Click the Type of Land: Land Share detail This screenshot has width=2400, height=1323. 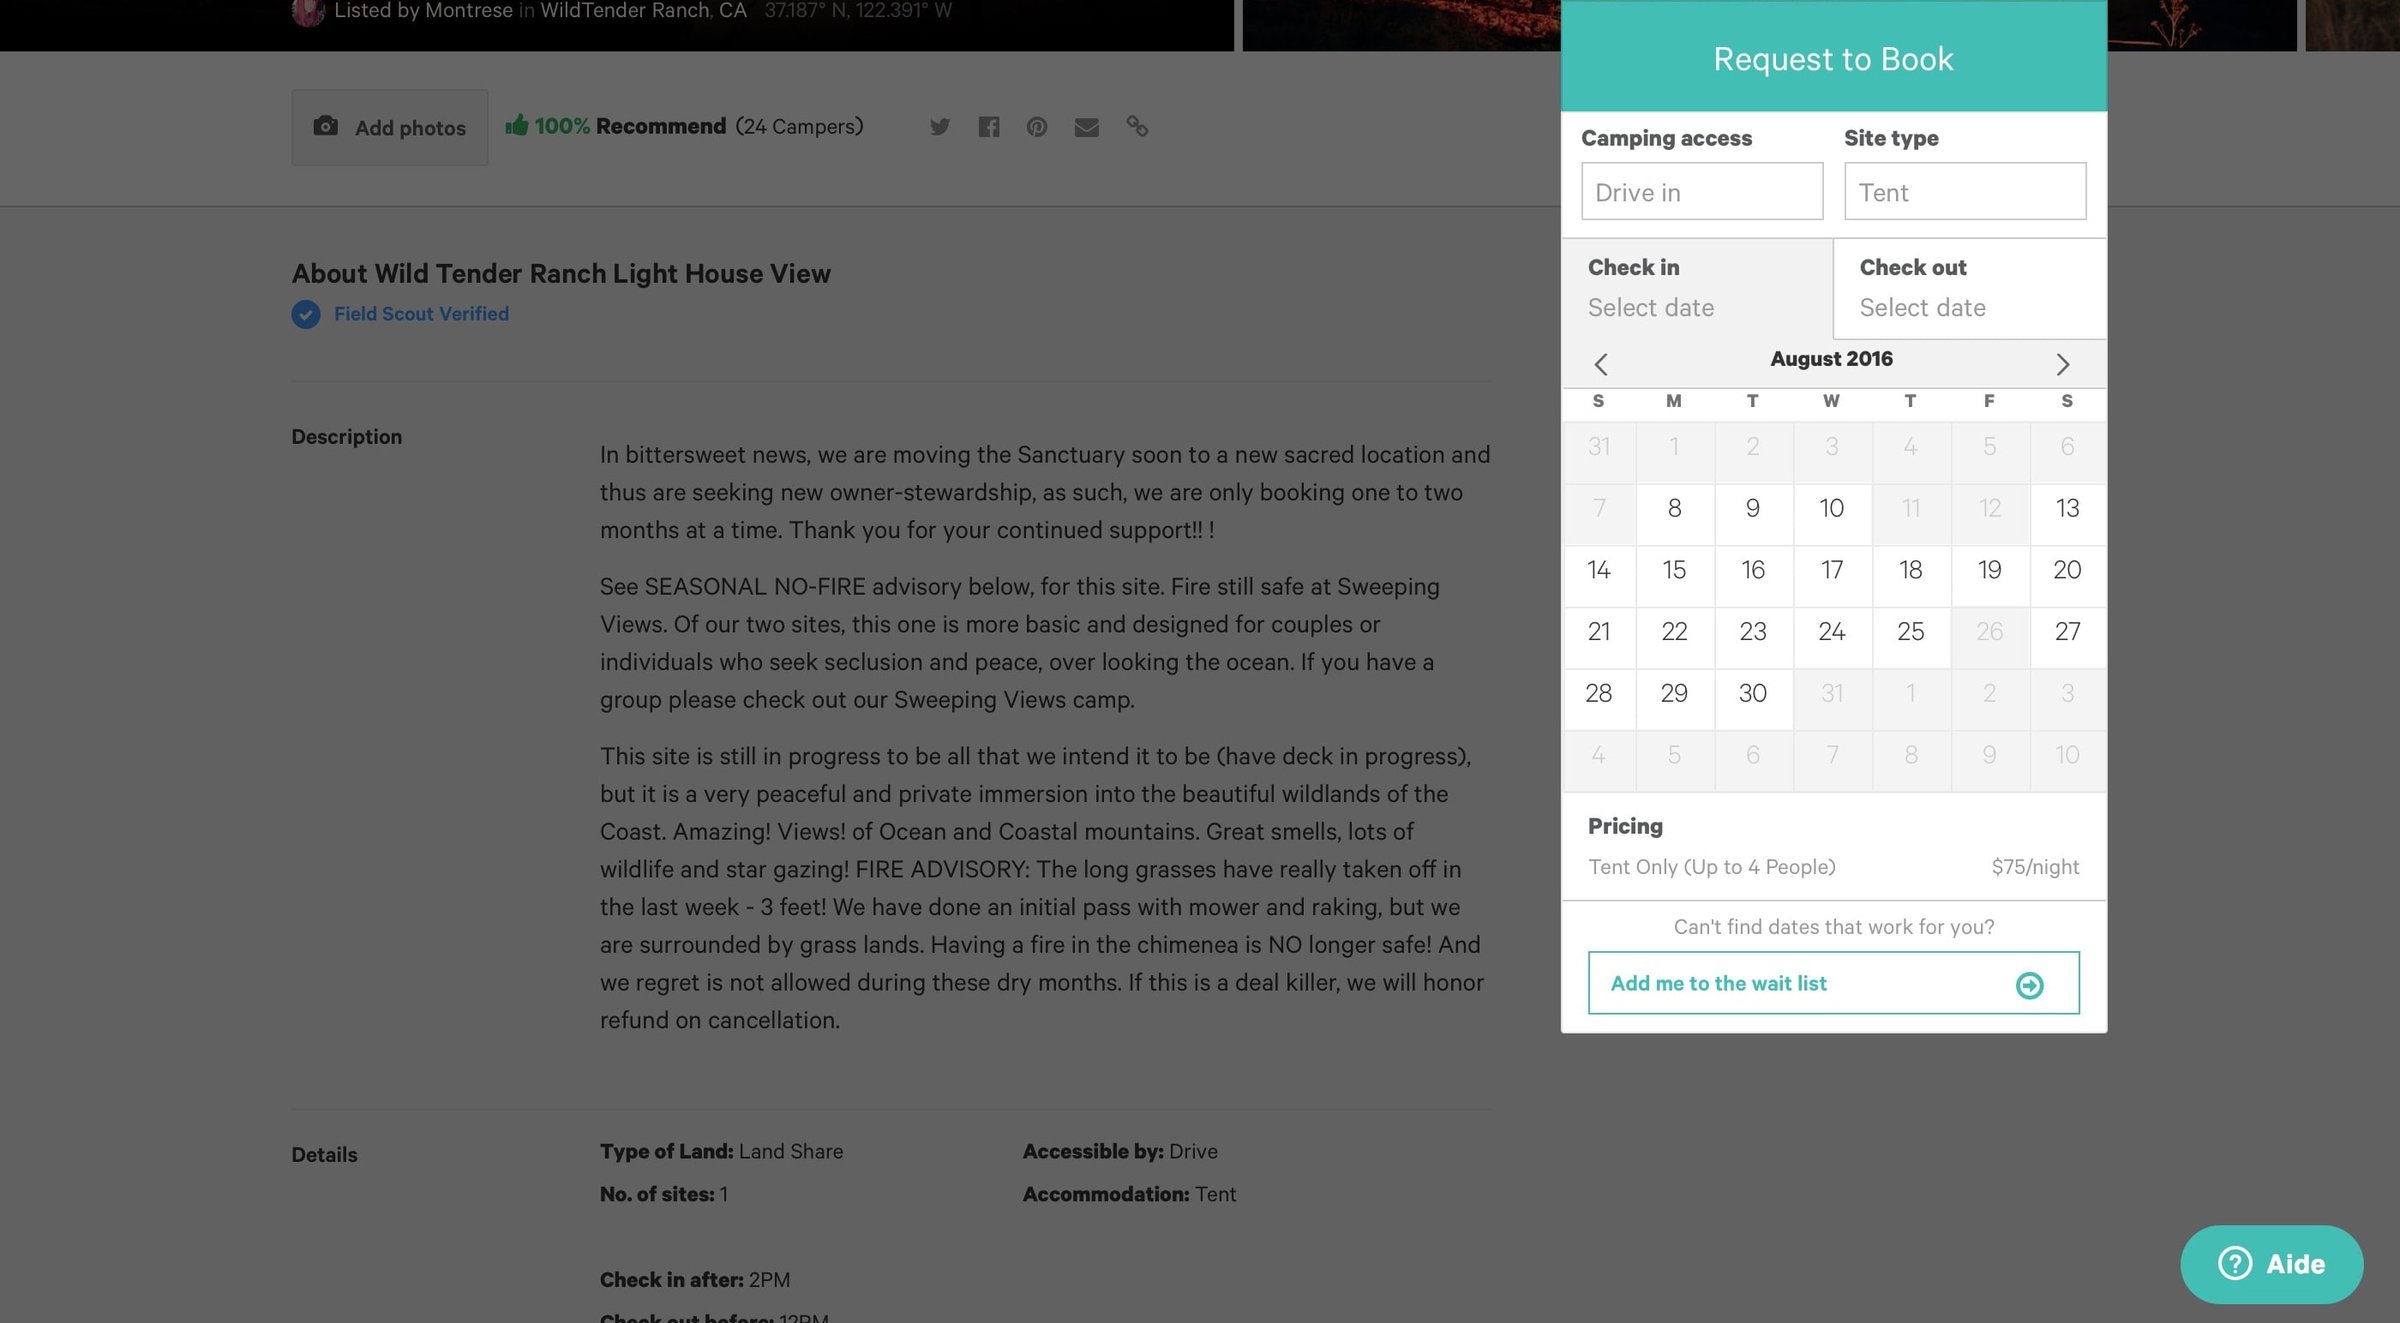[721, 1152]
